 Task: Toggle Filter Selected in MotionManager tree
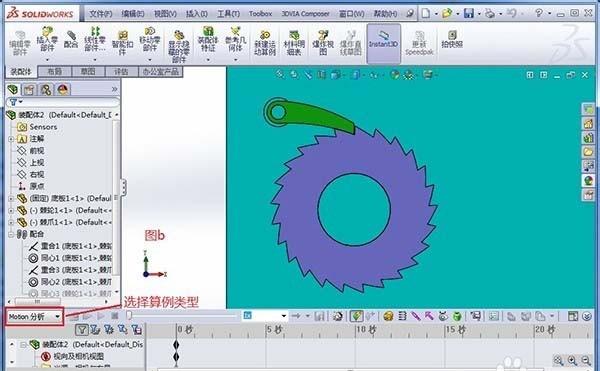tap(122, 329)
